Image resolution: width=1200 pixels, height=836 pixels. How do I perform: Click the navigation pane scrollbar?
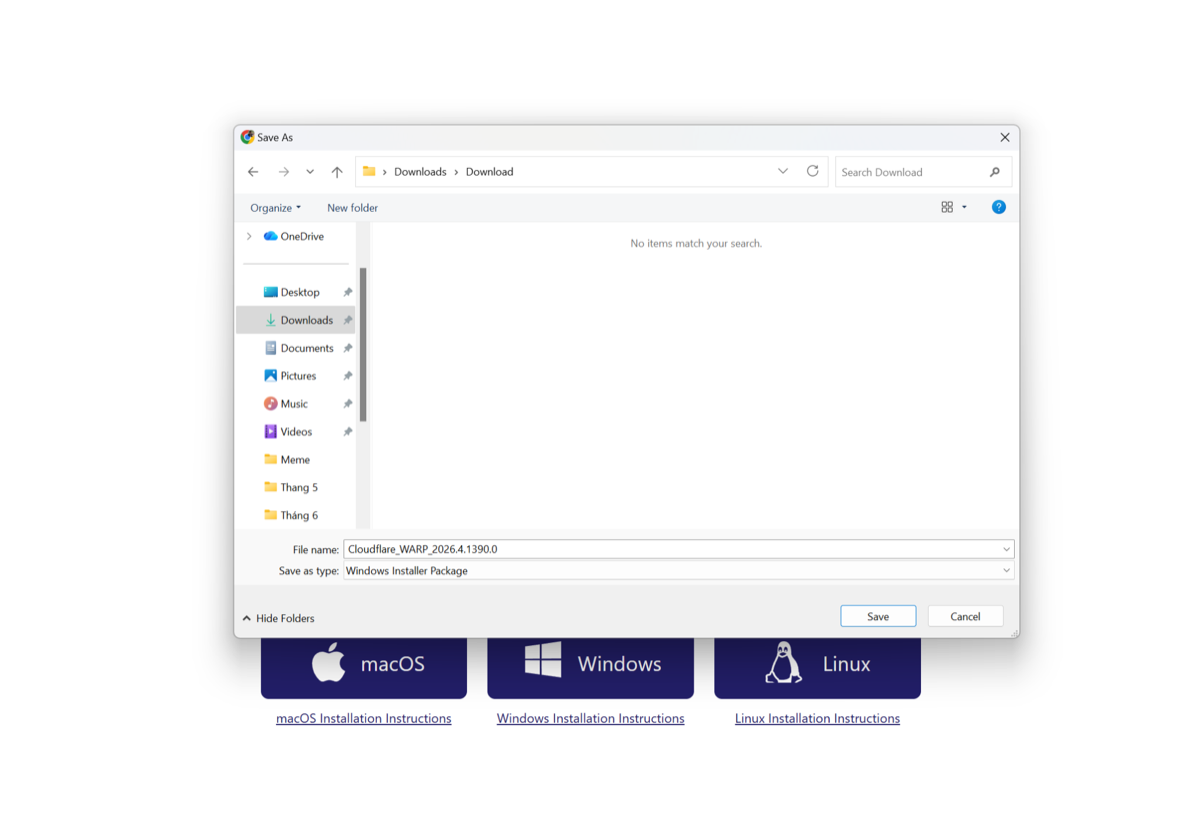(x=363, y=344)
